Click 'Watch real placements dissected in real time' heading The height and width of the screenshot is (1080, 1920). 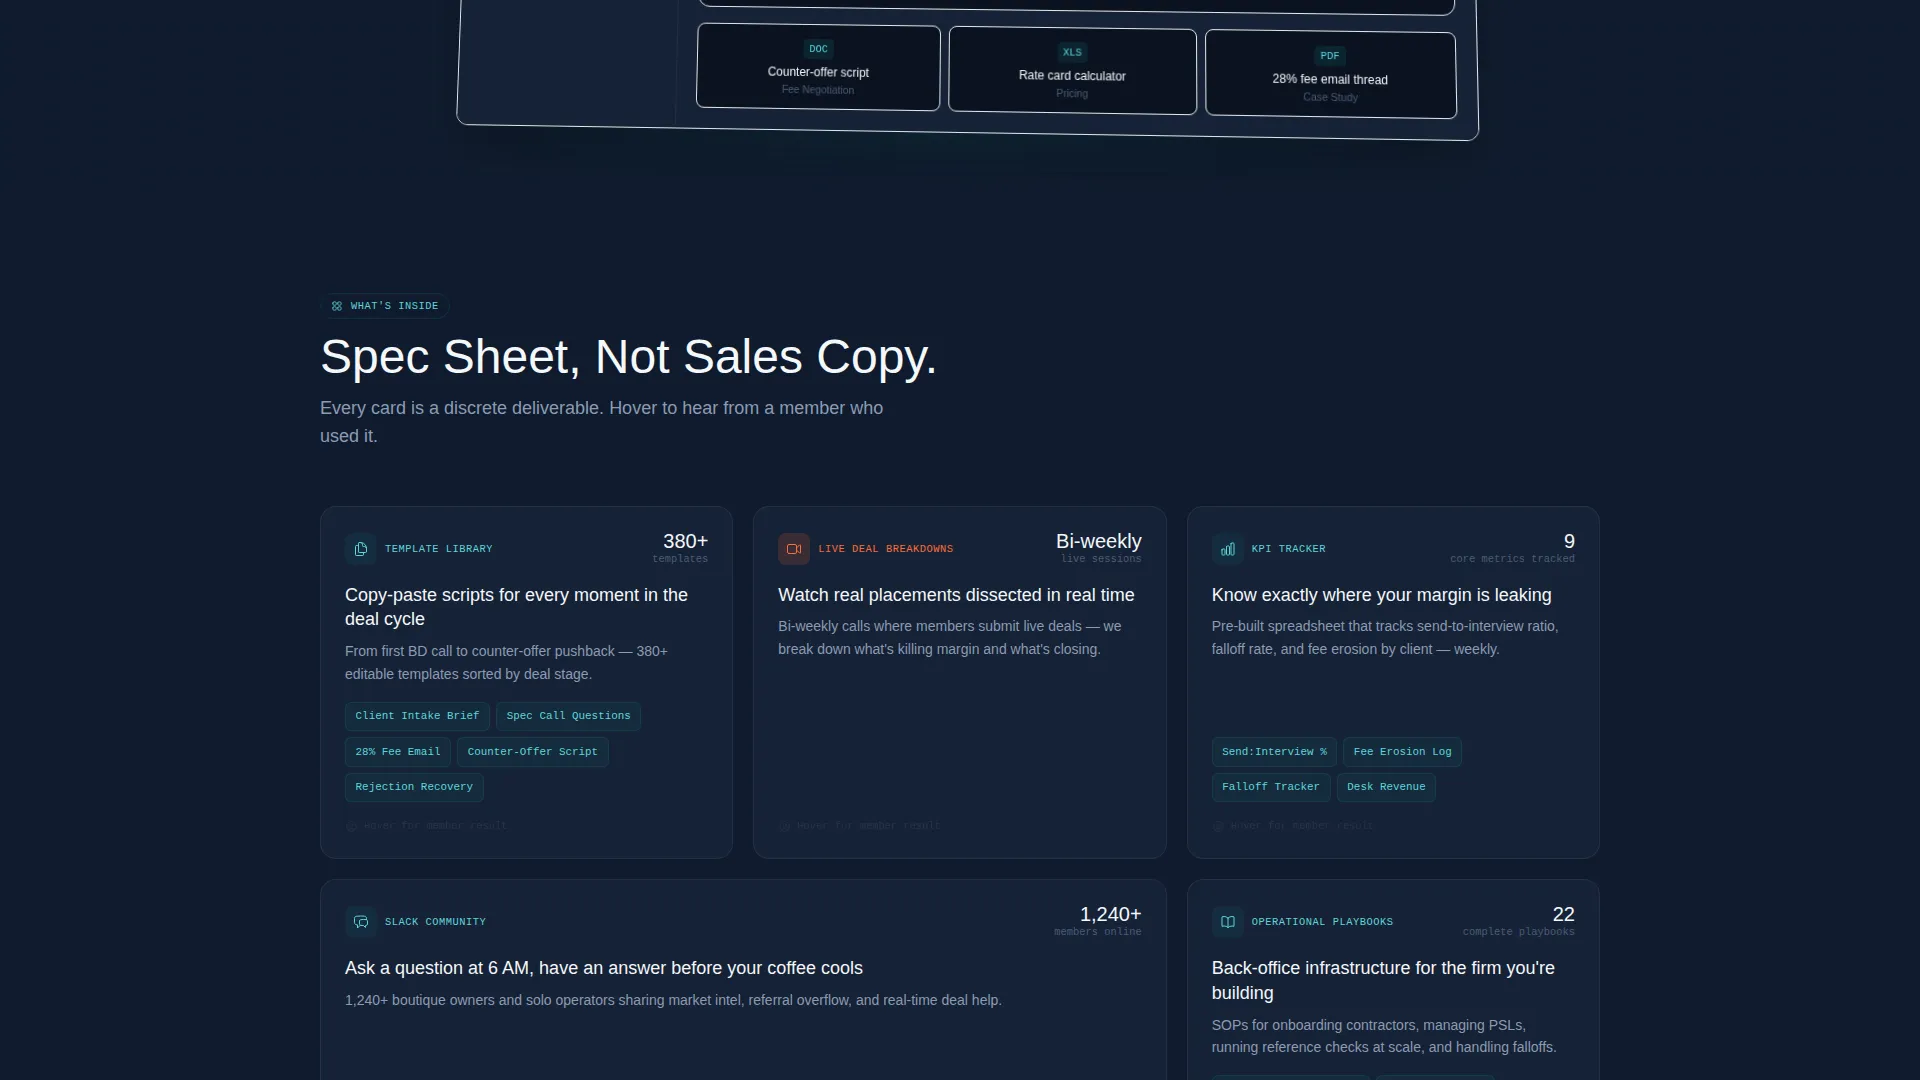pyautogui.click(x=956, y=595)
